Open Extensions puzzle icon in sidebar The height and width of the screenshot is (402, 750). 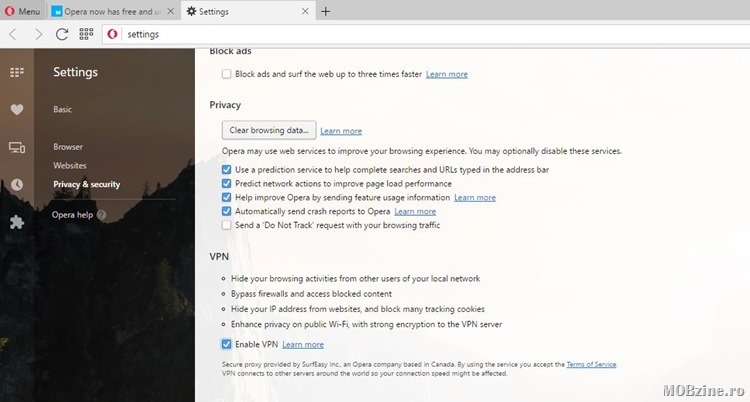[17, 222]
